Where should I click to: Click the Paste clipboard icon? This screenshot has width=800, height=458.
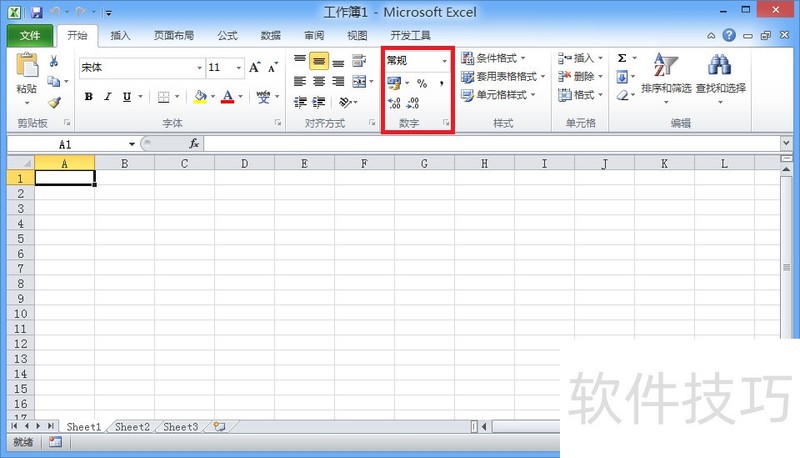click(x=27, y=66)
